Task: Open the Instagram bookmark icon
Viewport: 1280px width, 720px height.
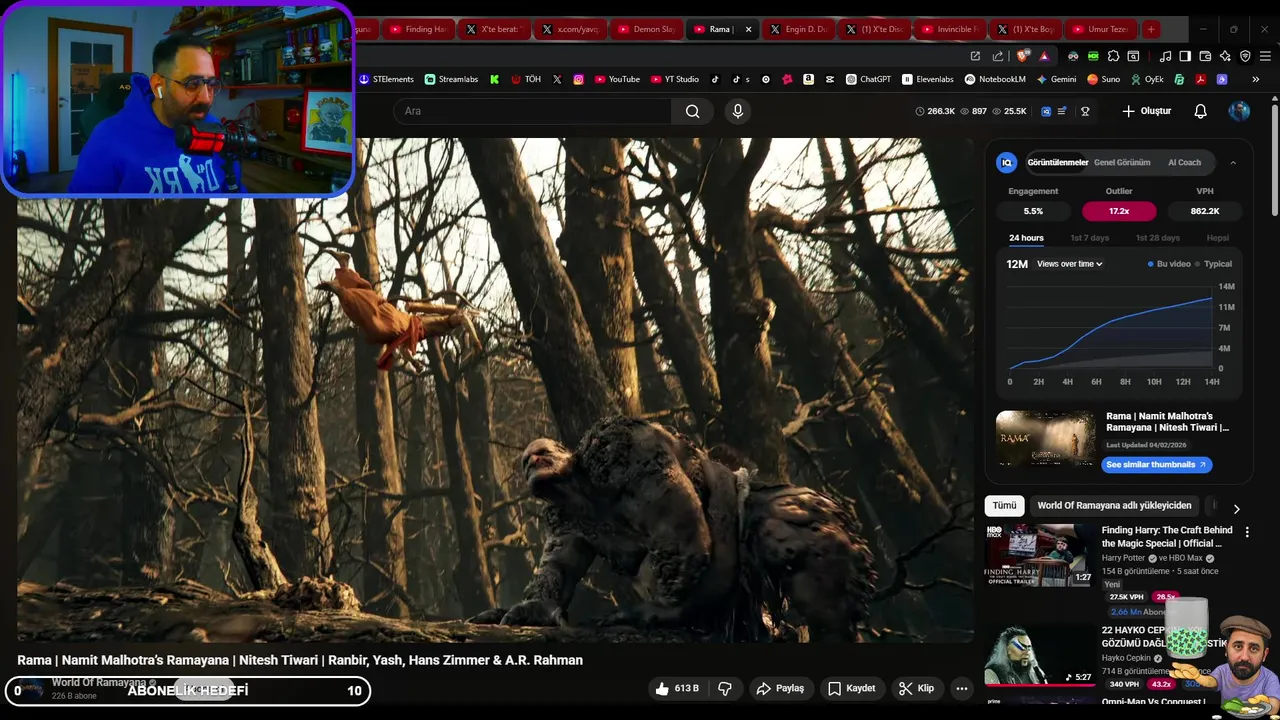Action: point(578,79)
